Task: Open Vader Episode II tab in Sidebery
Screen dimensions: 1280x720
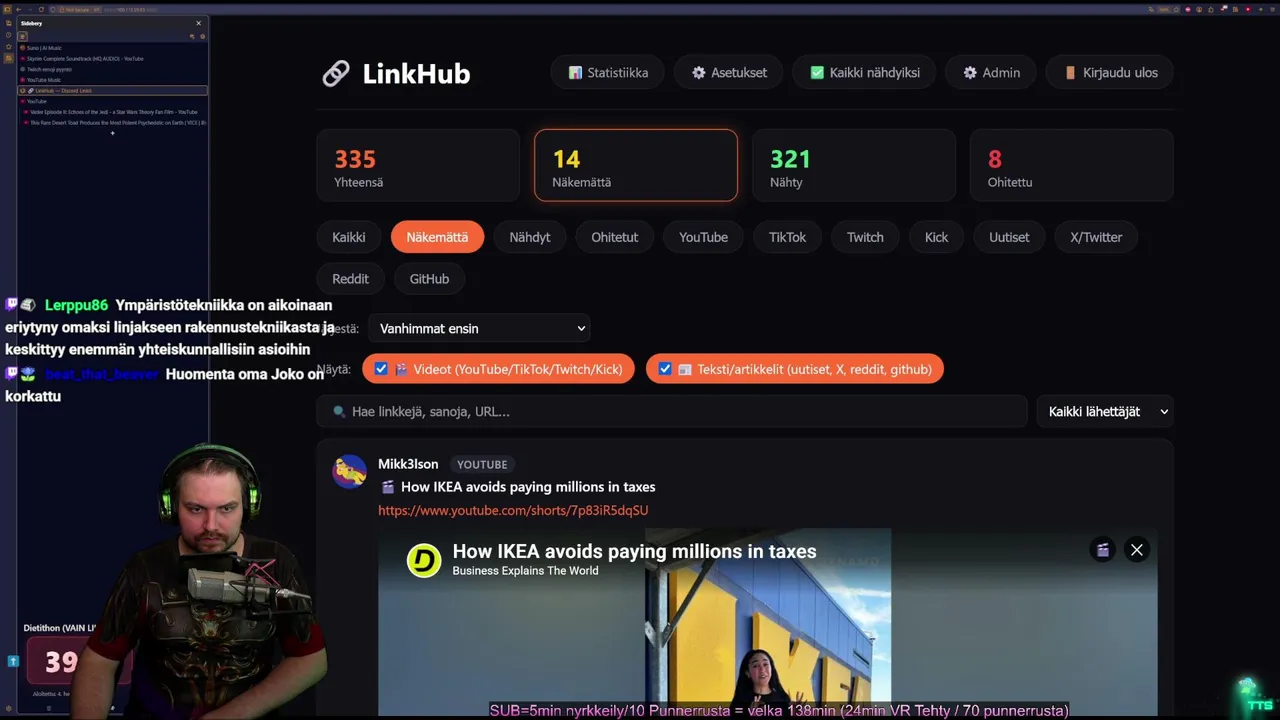Action: 114,112
